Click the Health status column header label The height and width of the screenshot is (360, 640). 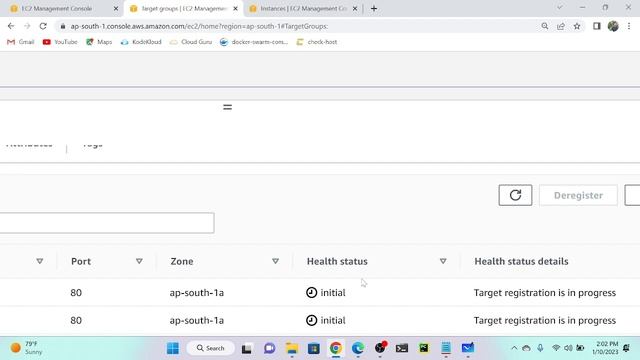point(337,261)
